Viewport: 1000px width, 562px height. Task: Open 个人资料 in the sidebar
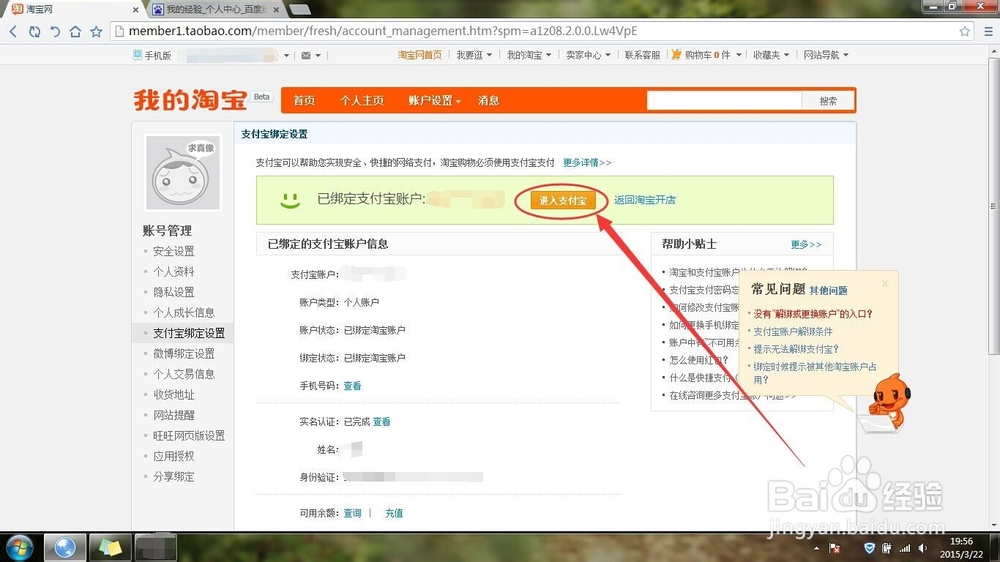point(173,272)
